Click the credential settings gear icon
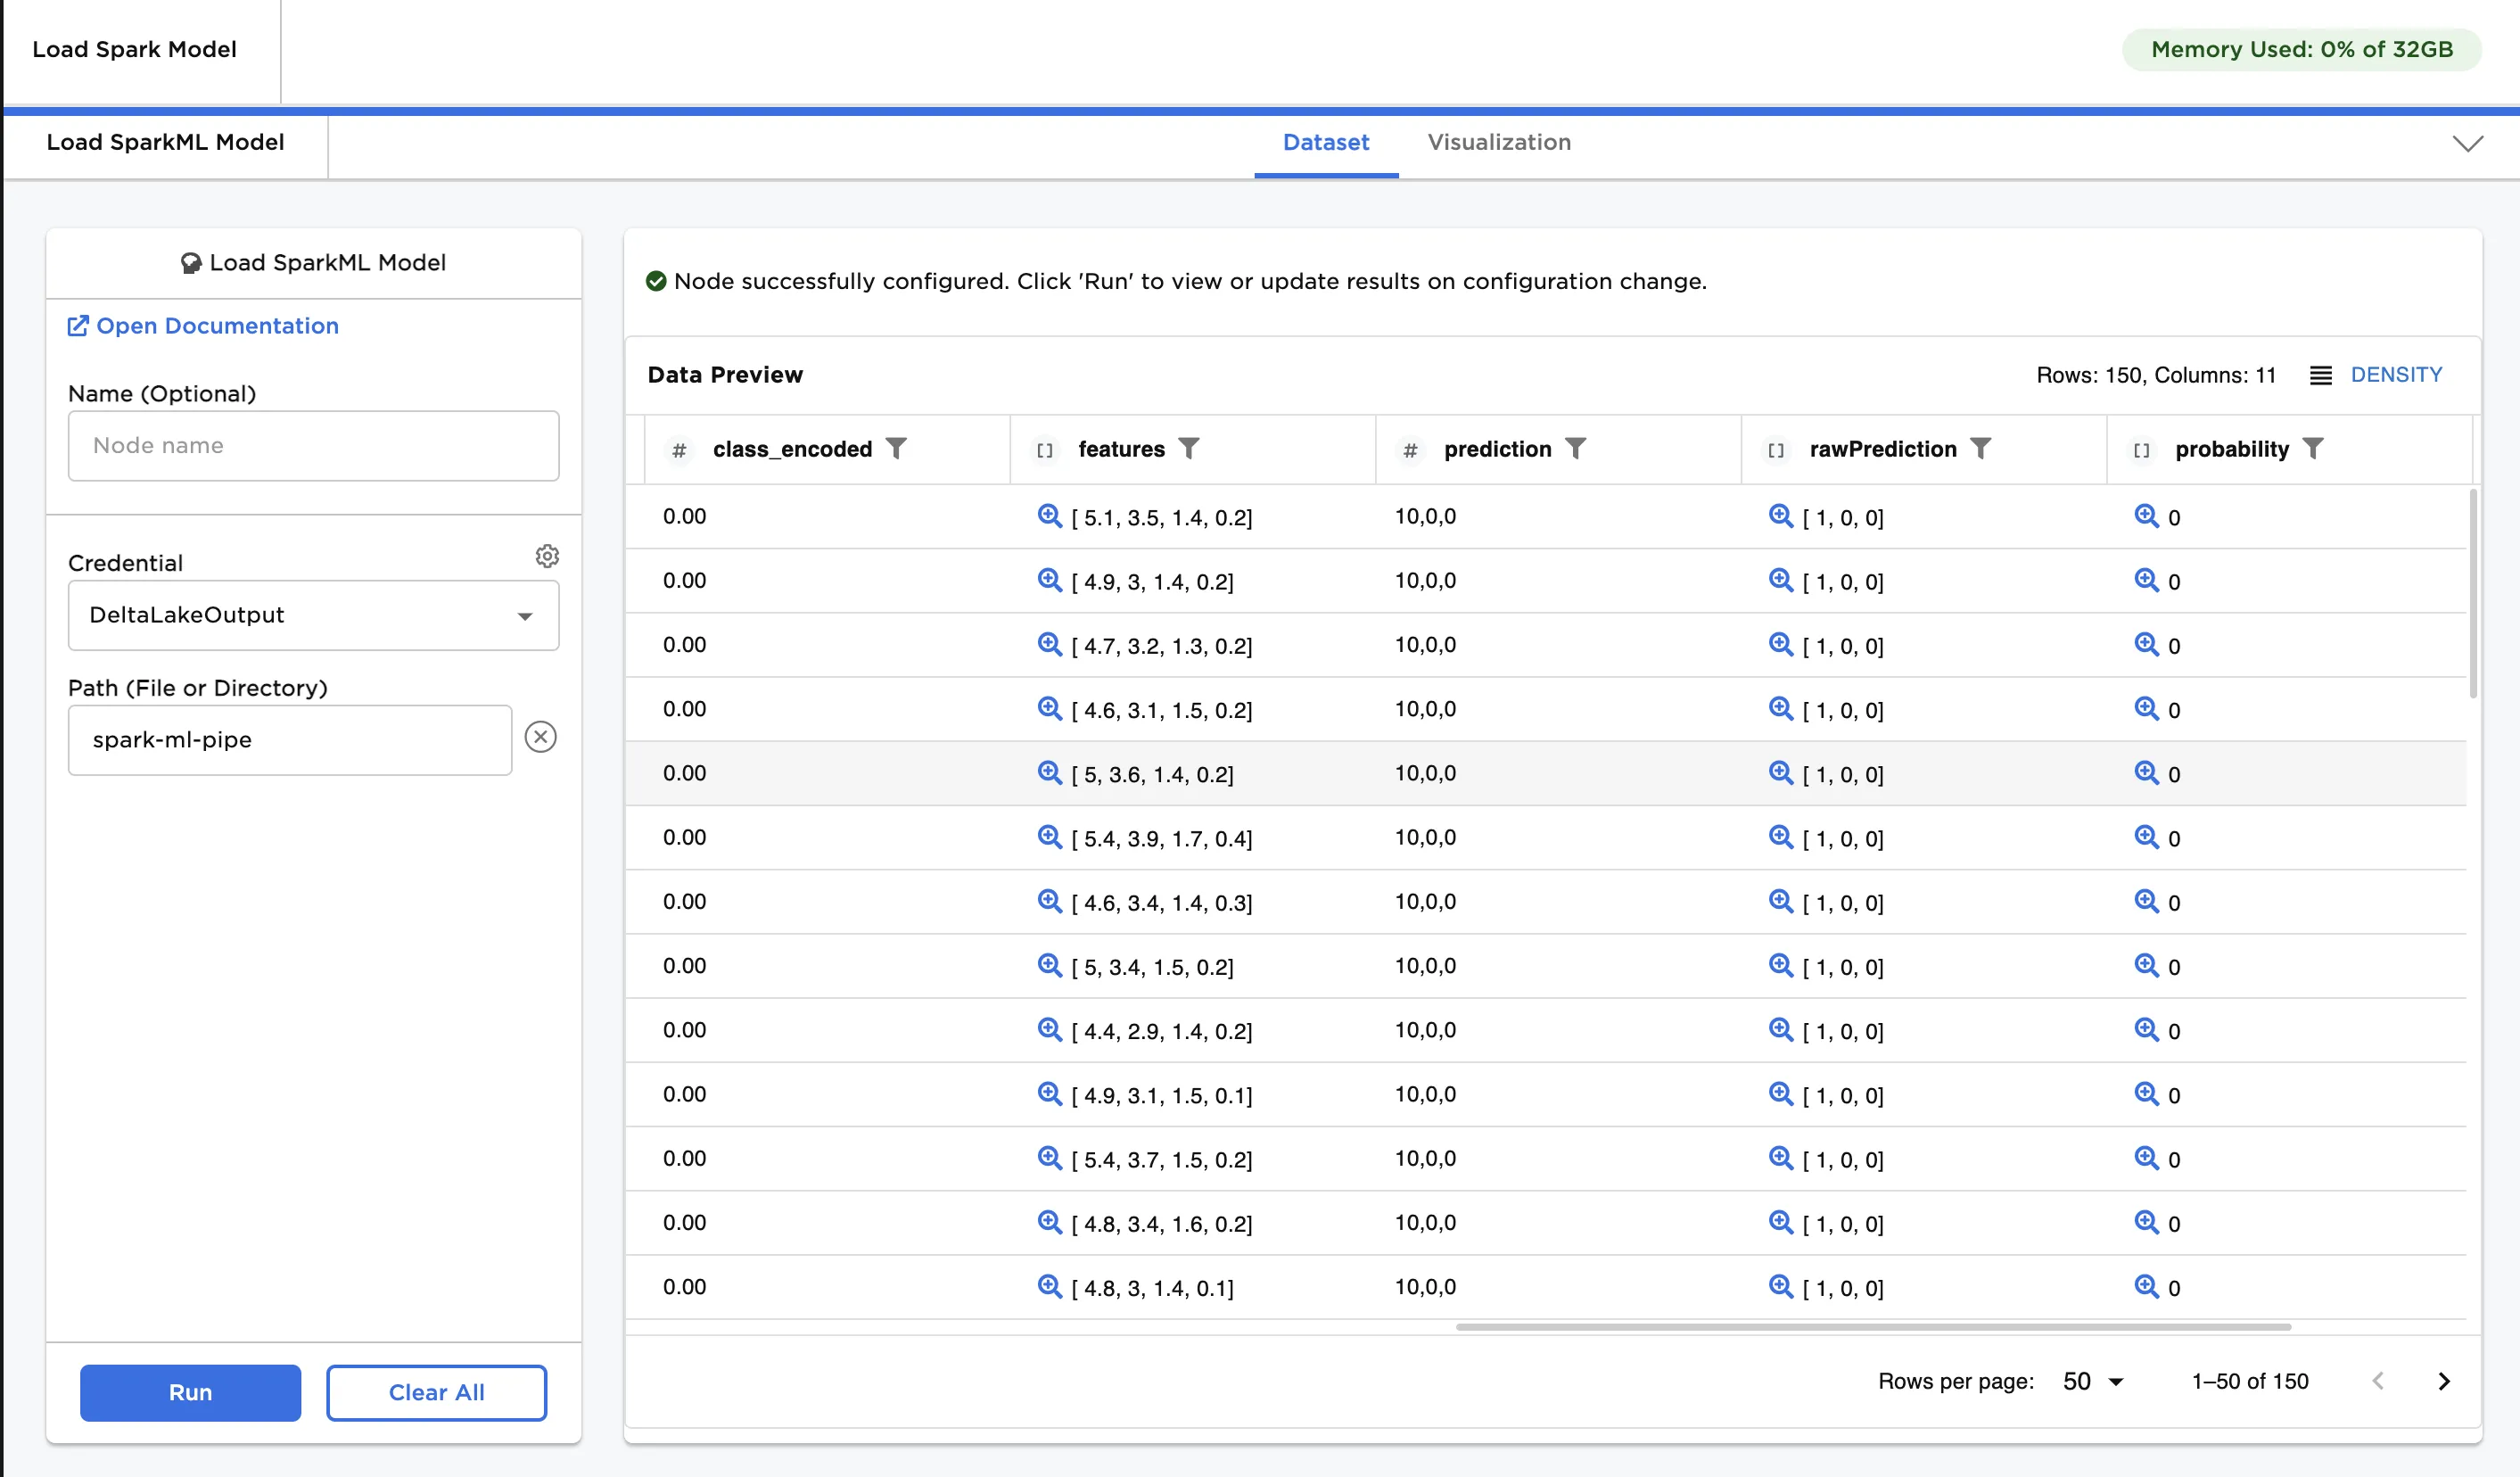The height and width of the screenshot is (1477, 2520). (547, 556)
